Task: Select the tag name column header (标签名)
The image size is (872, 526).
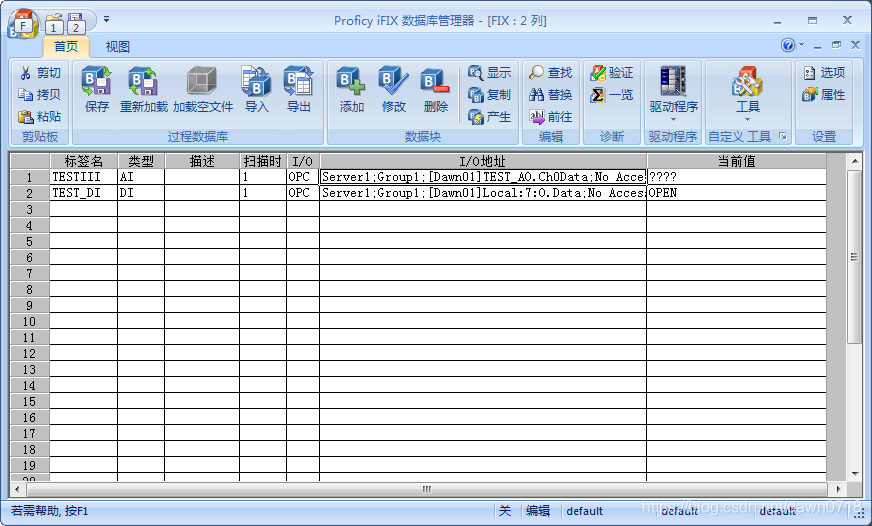Action: pyautogui.click(x=83, y=161)
